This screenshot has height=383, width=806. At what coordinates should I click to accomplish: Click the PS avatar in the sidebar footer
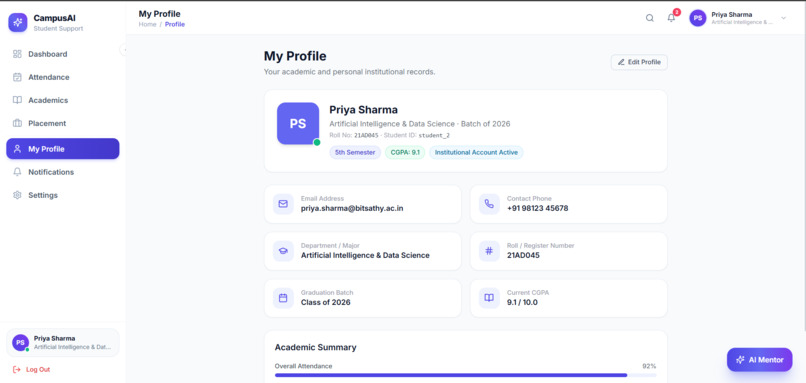pos(21,342)
